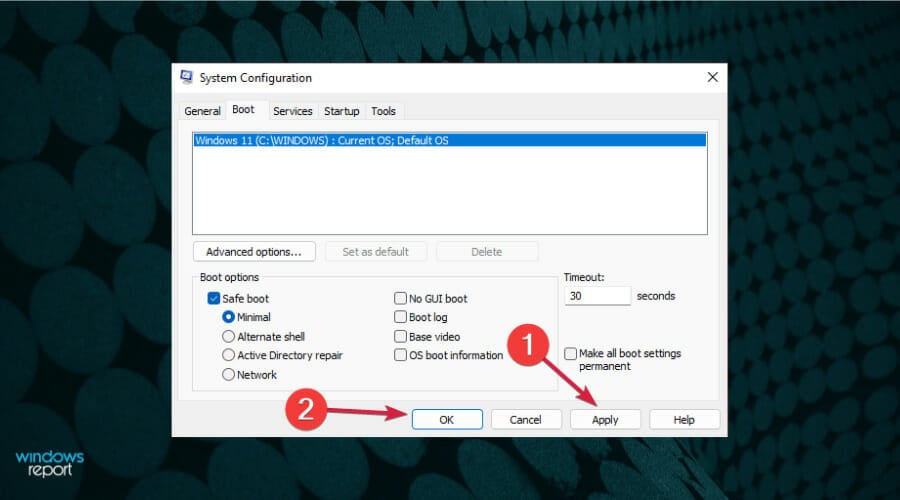This screenshot has width=900, height=500.
Task: Enable the Boot log checkbox
Action: click(x=401, y=317)
